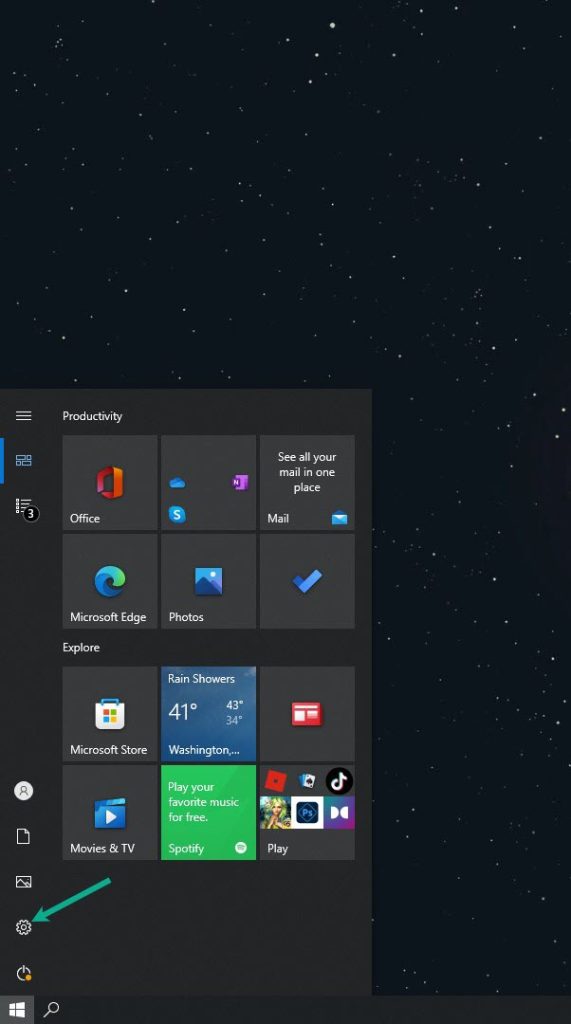Click the Productivity group heading
This screenshot has height=1024, width=571.
[x=92, y=416]
